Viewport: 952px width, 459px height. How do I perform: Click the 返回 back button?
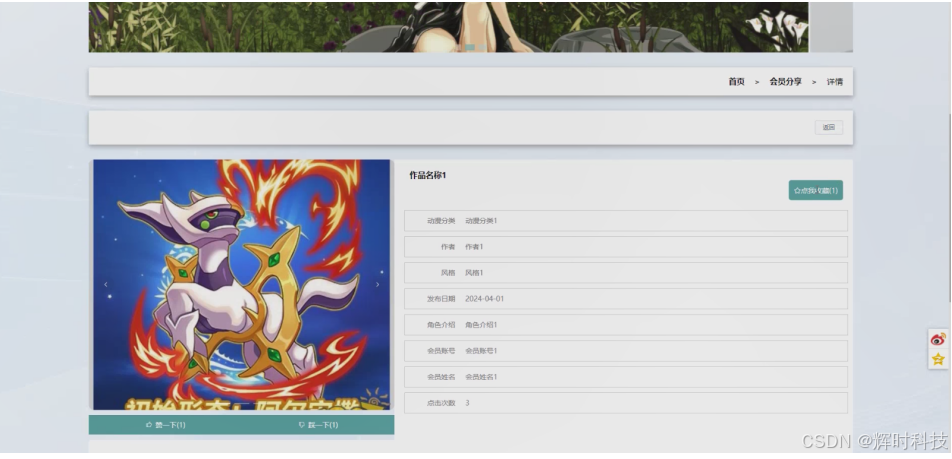(x=828, y=128)
